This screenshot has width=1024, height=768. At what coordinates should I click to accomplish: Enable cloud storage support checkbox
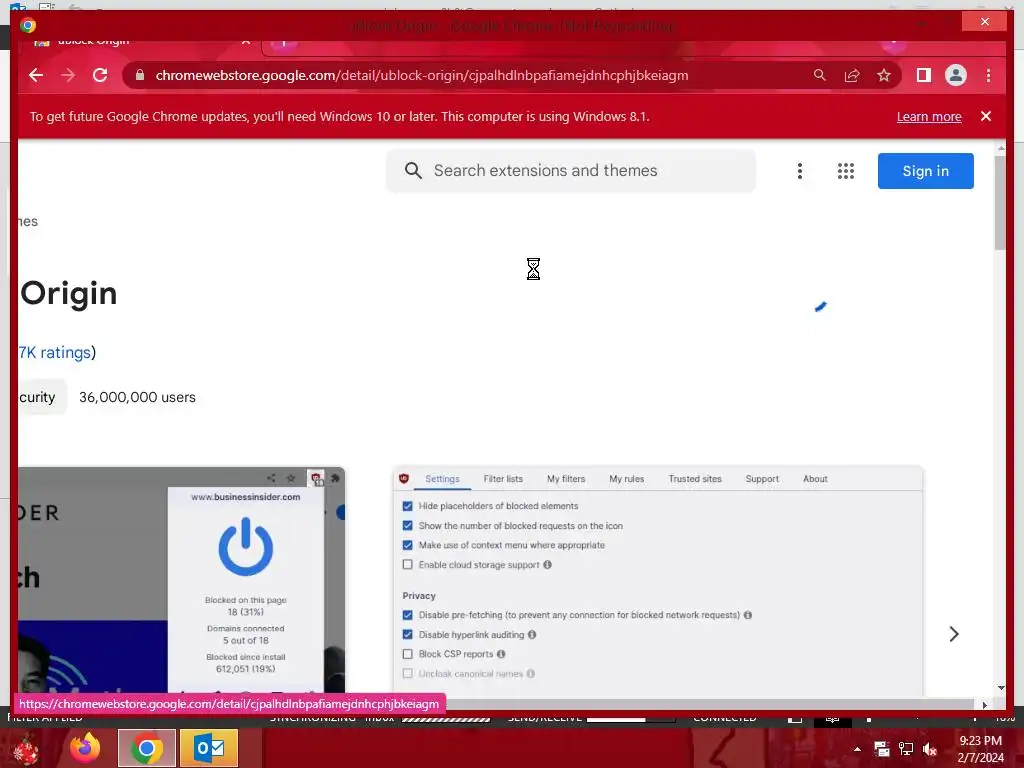click(408, 564)
